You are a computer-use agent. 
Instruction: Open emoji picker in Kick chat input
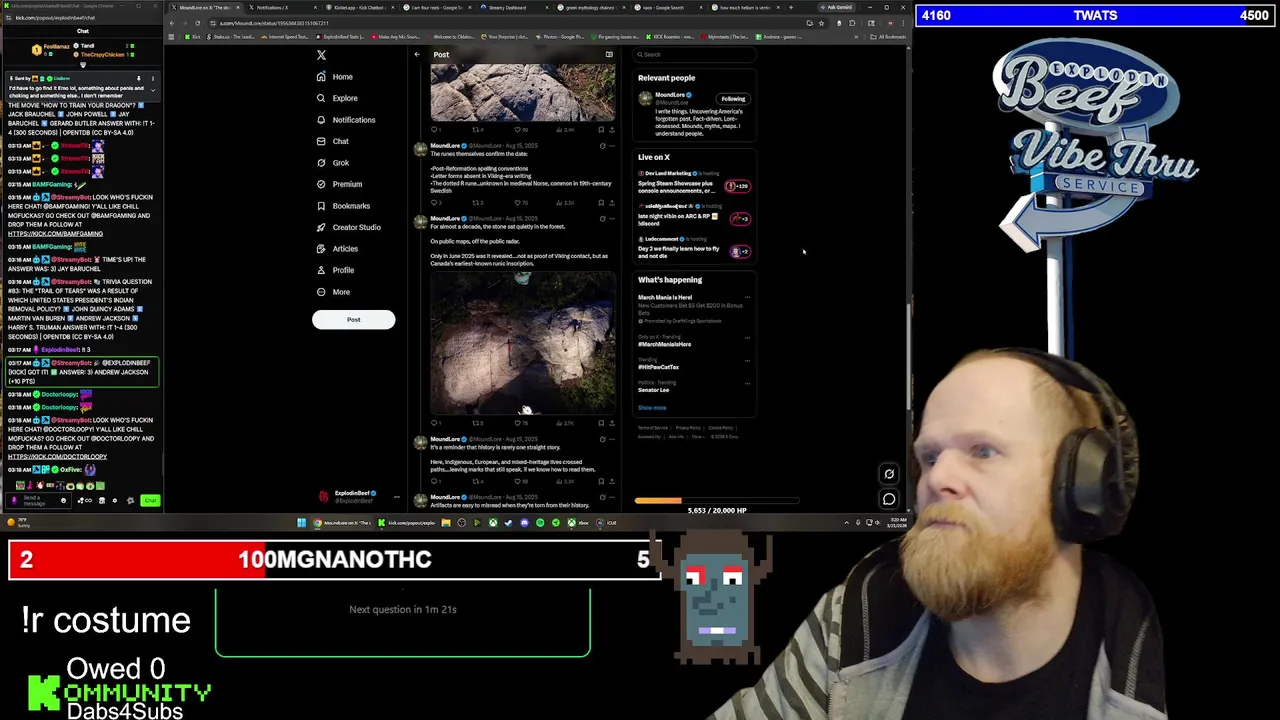(x=64, y=500)
